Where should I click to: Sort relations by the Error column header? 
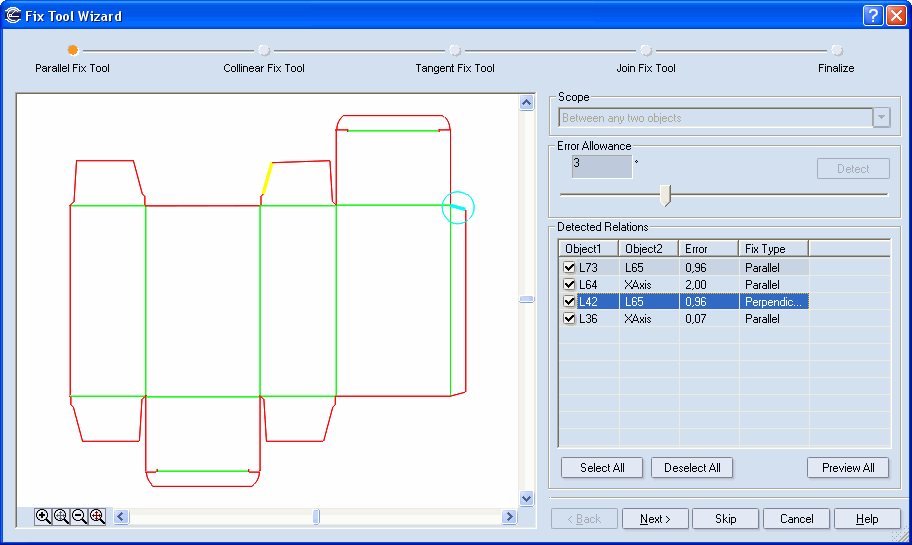(x=708, y=248)
